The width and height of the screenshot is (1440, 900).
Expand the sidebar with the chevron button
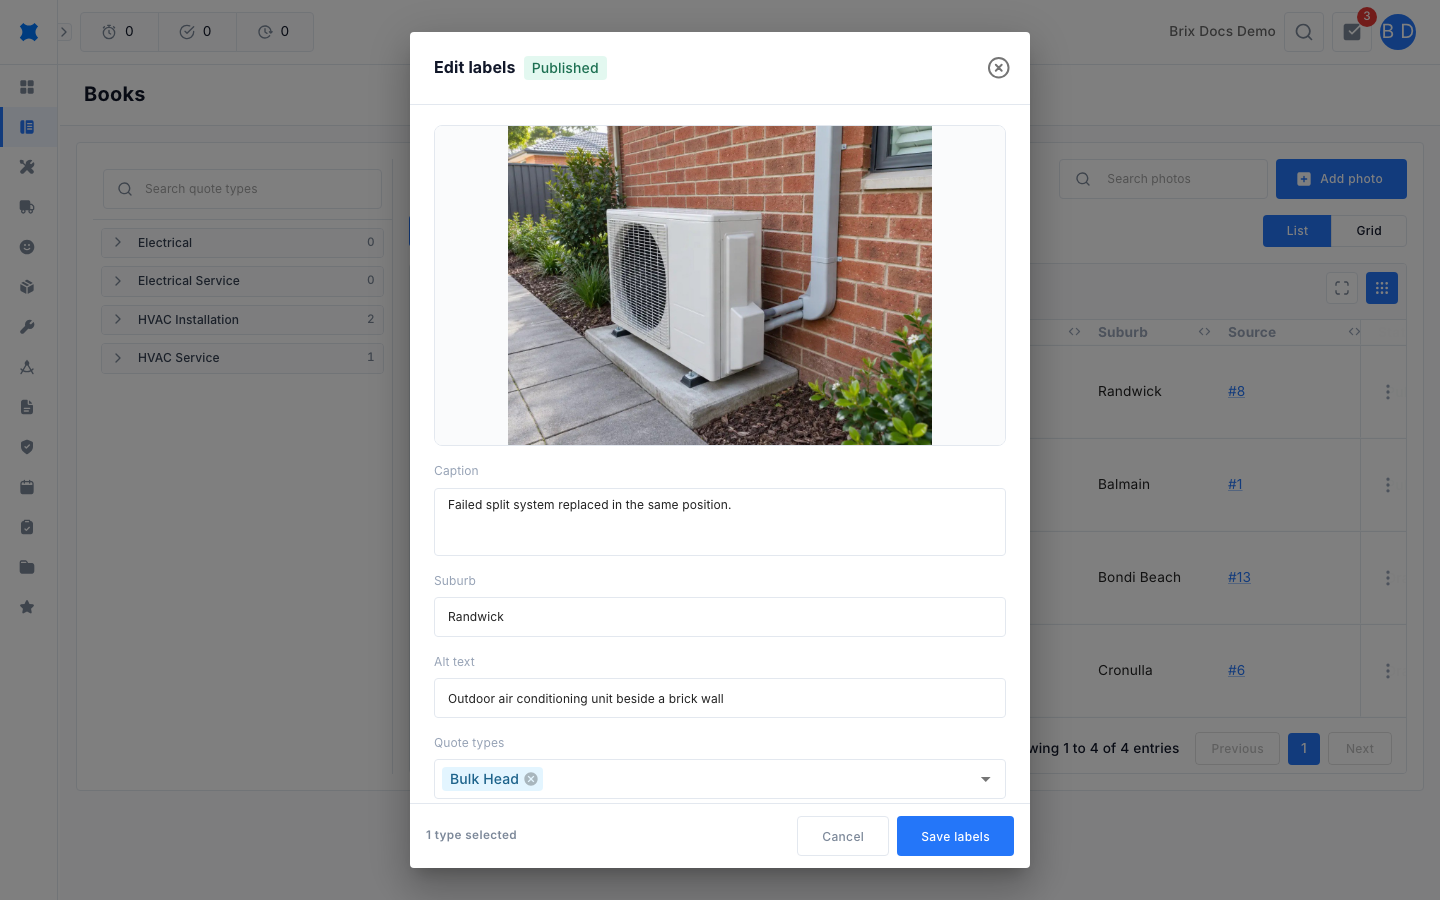[x=64, y=32]
